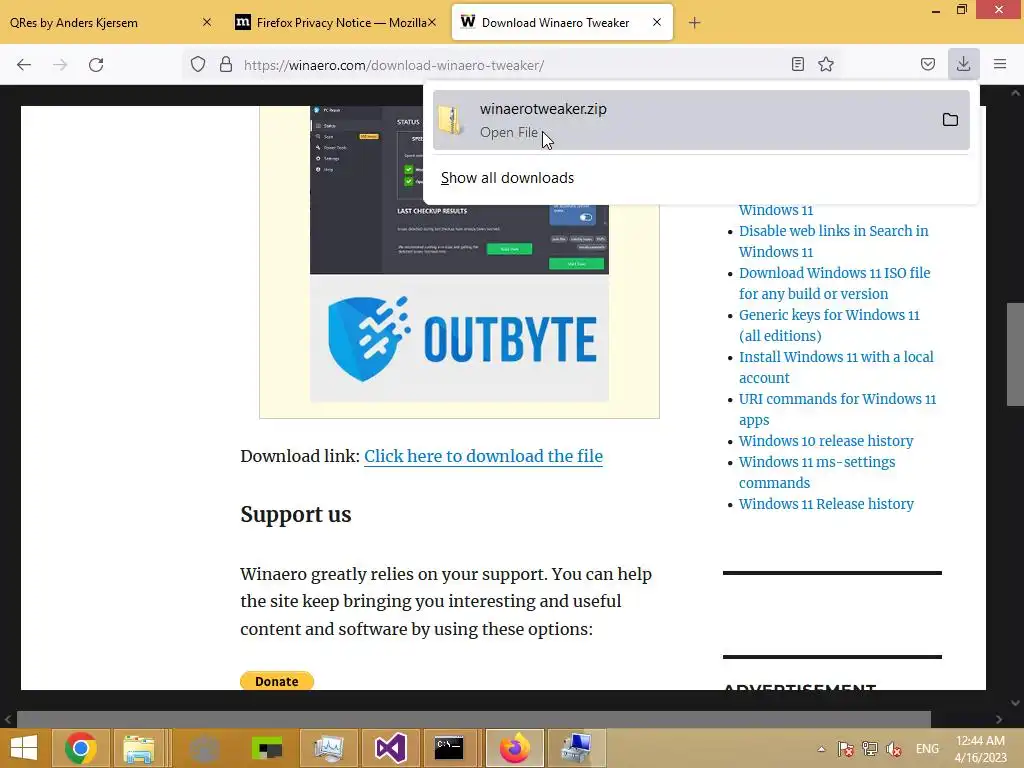The width and height of the screenshot is (1024, 768).
Task: Toggle Reader View icon
Action: [797, 64]
